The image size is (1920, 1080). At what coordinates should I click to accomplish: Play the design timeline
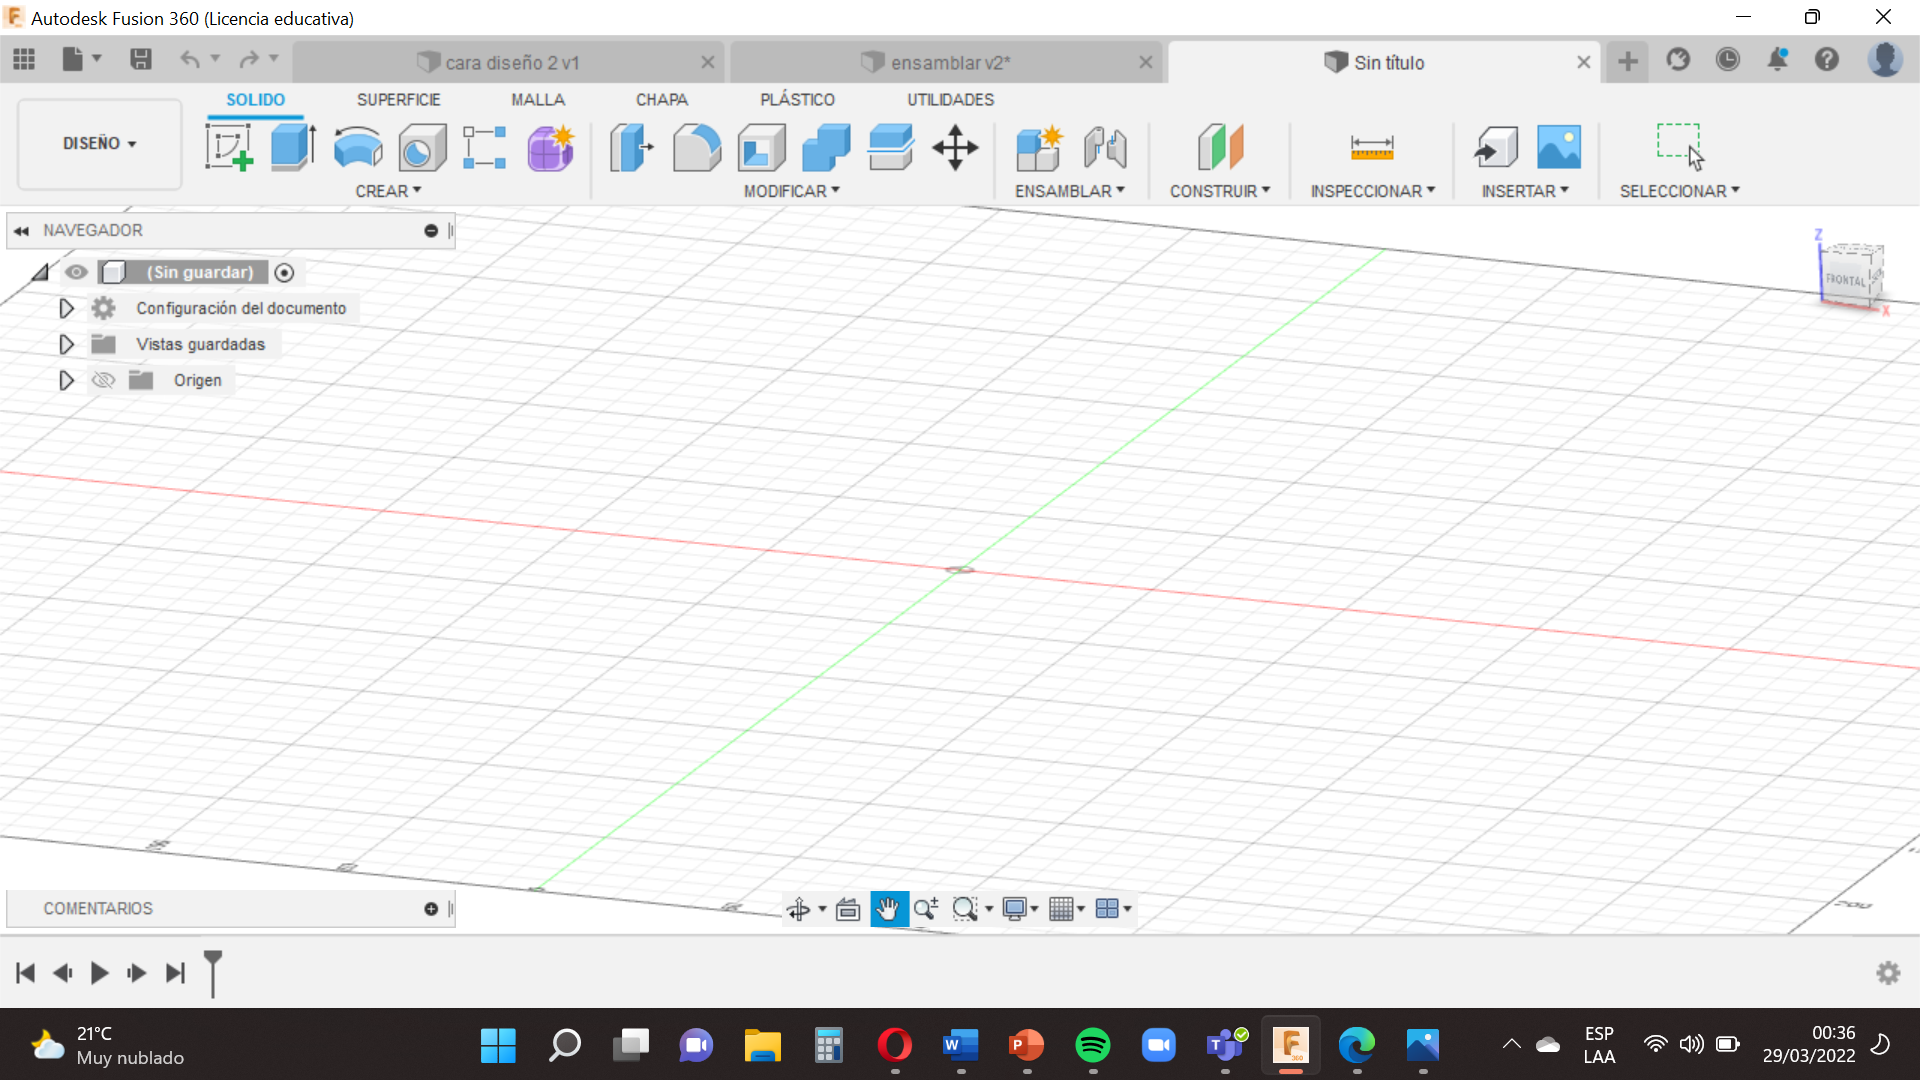tap(99, 973)
